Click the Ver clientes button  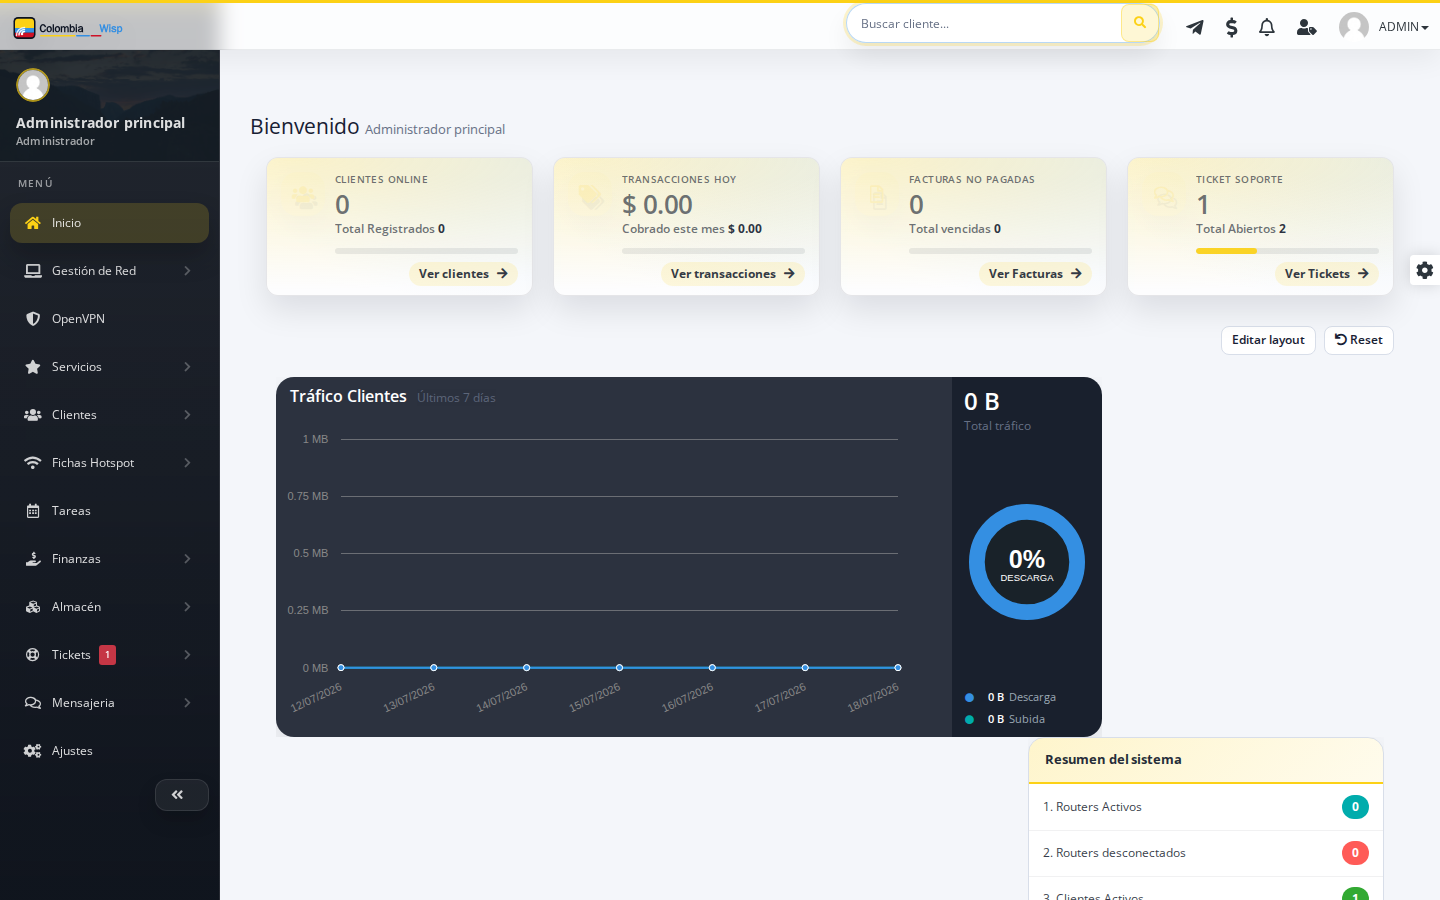point(463,274)
